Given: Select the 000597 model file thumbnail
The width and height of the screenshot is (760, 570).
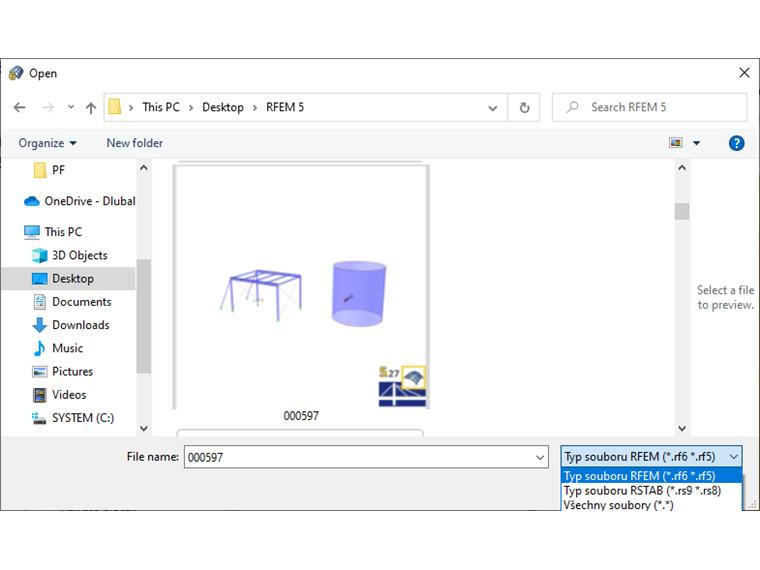Looking at the screenshot, I should [301, 287].
